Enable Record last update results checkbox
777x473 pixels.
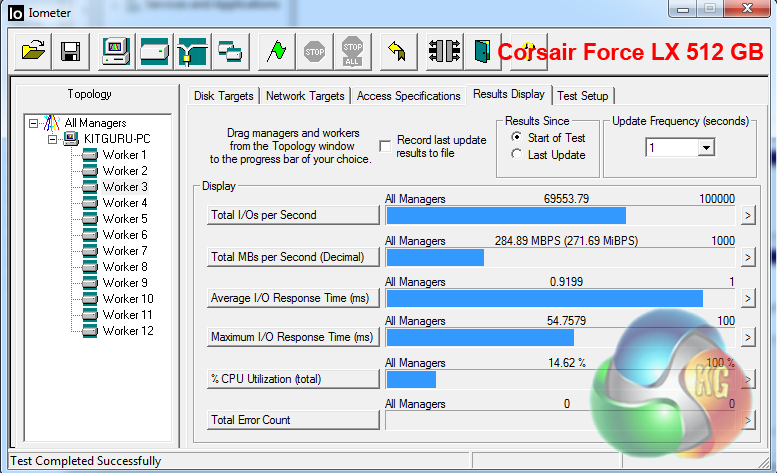tap(385, 146)
